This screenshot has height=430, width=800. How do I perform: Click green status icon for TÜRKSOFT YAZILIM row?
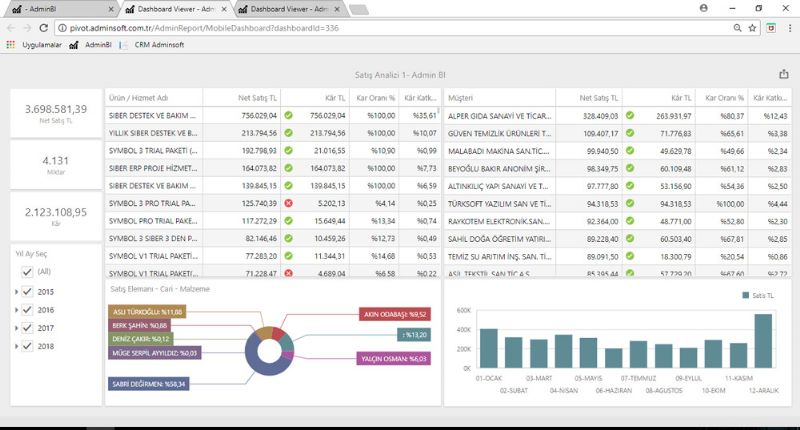(630, 203)
